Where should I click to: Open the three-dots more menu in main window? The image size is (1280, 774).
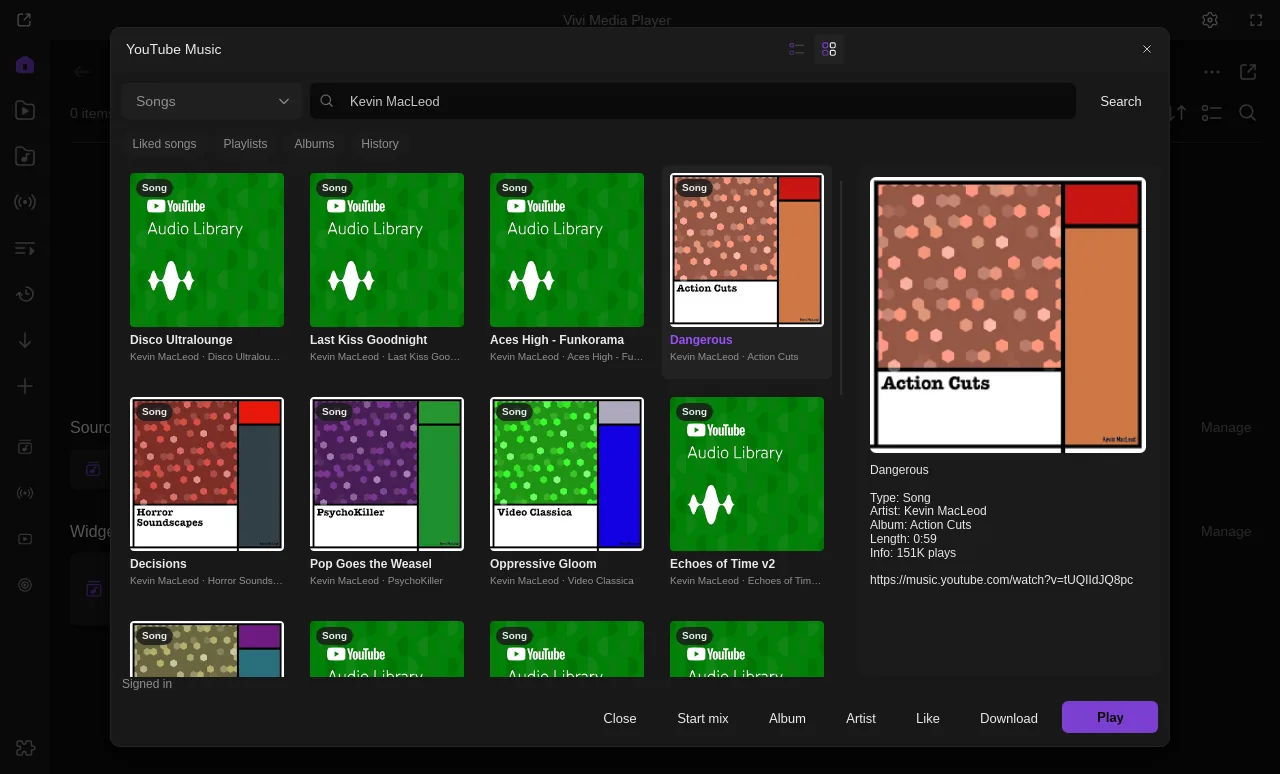click(x=1212, y=72)
